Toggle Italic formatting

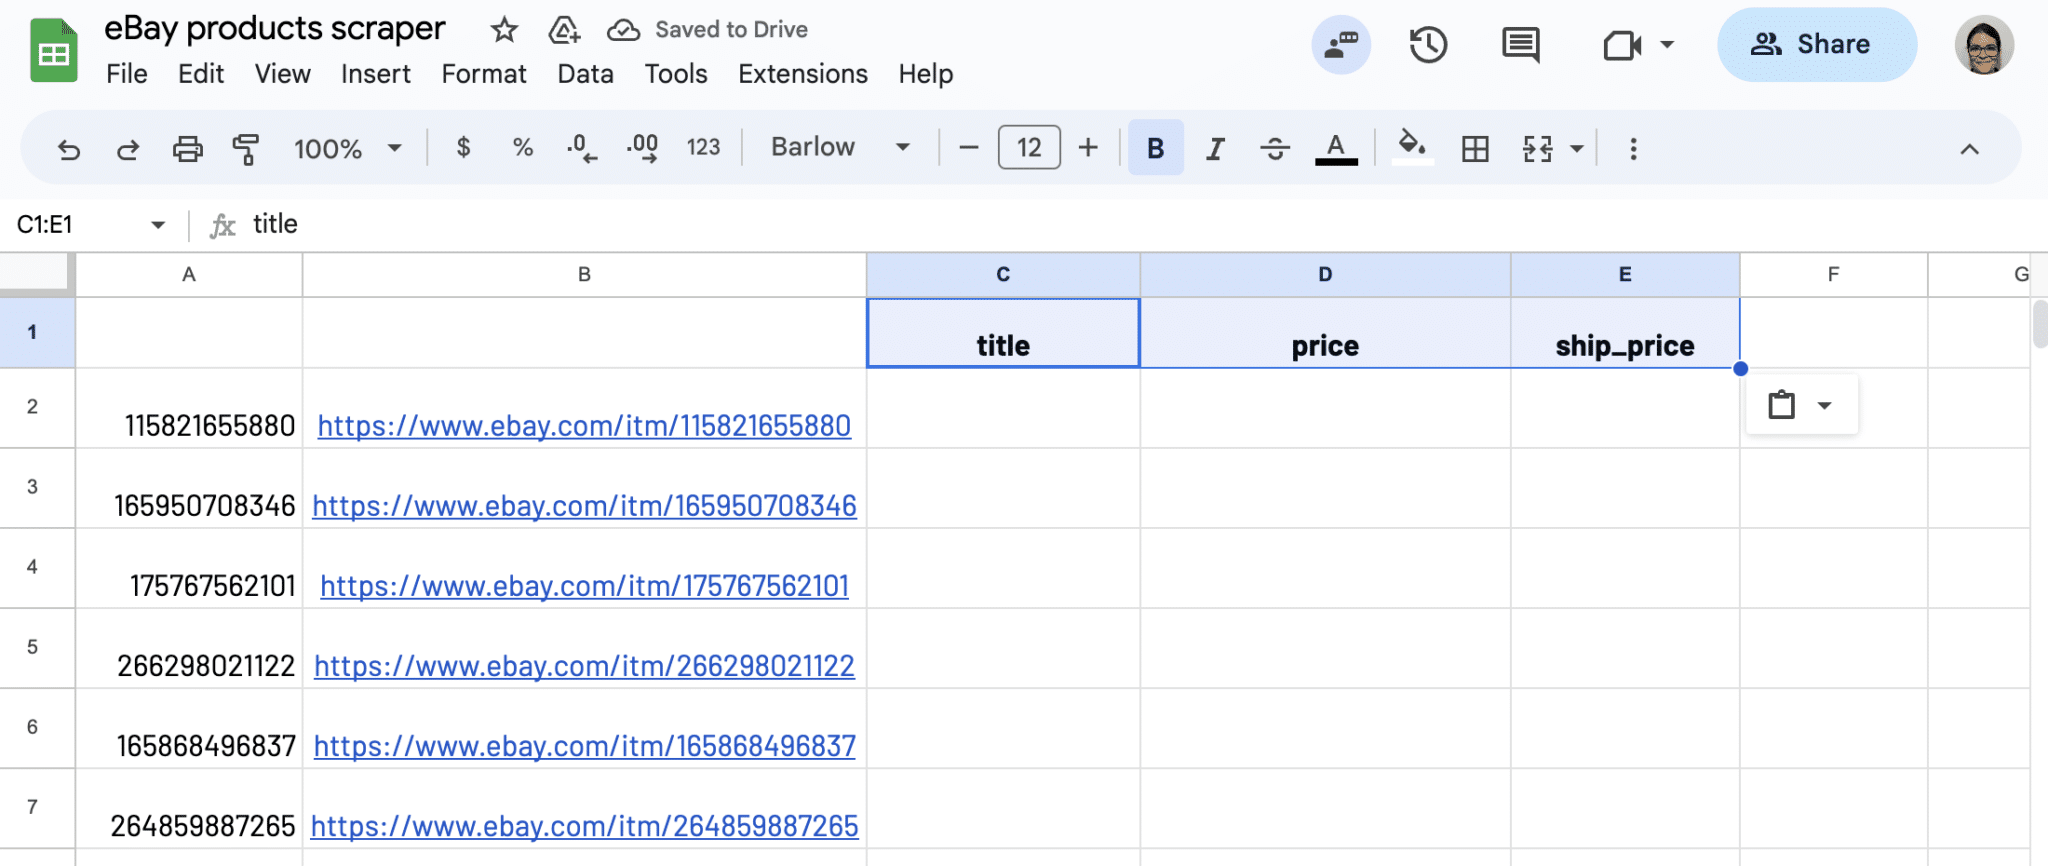pos(1215,149)
